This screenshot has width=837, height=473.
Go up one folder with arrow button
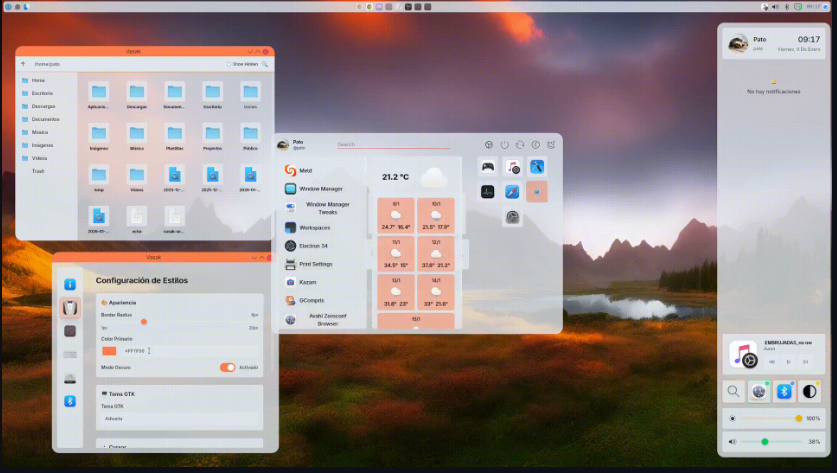(23, 64)
